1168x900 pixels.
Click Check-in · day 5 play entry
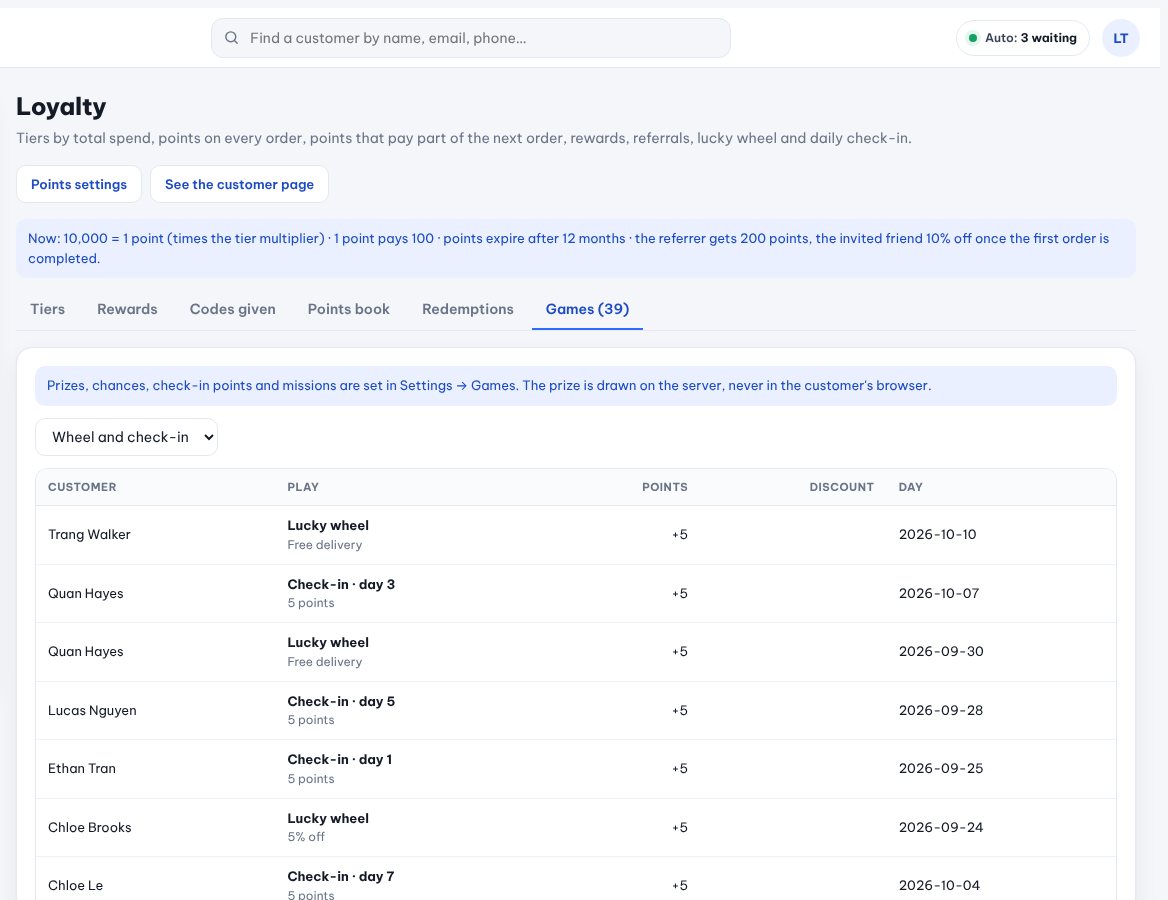point(341,701)
